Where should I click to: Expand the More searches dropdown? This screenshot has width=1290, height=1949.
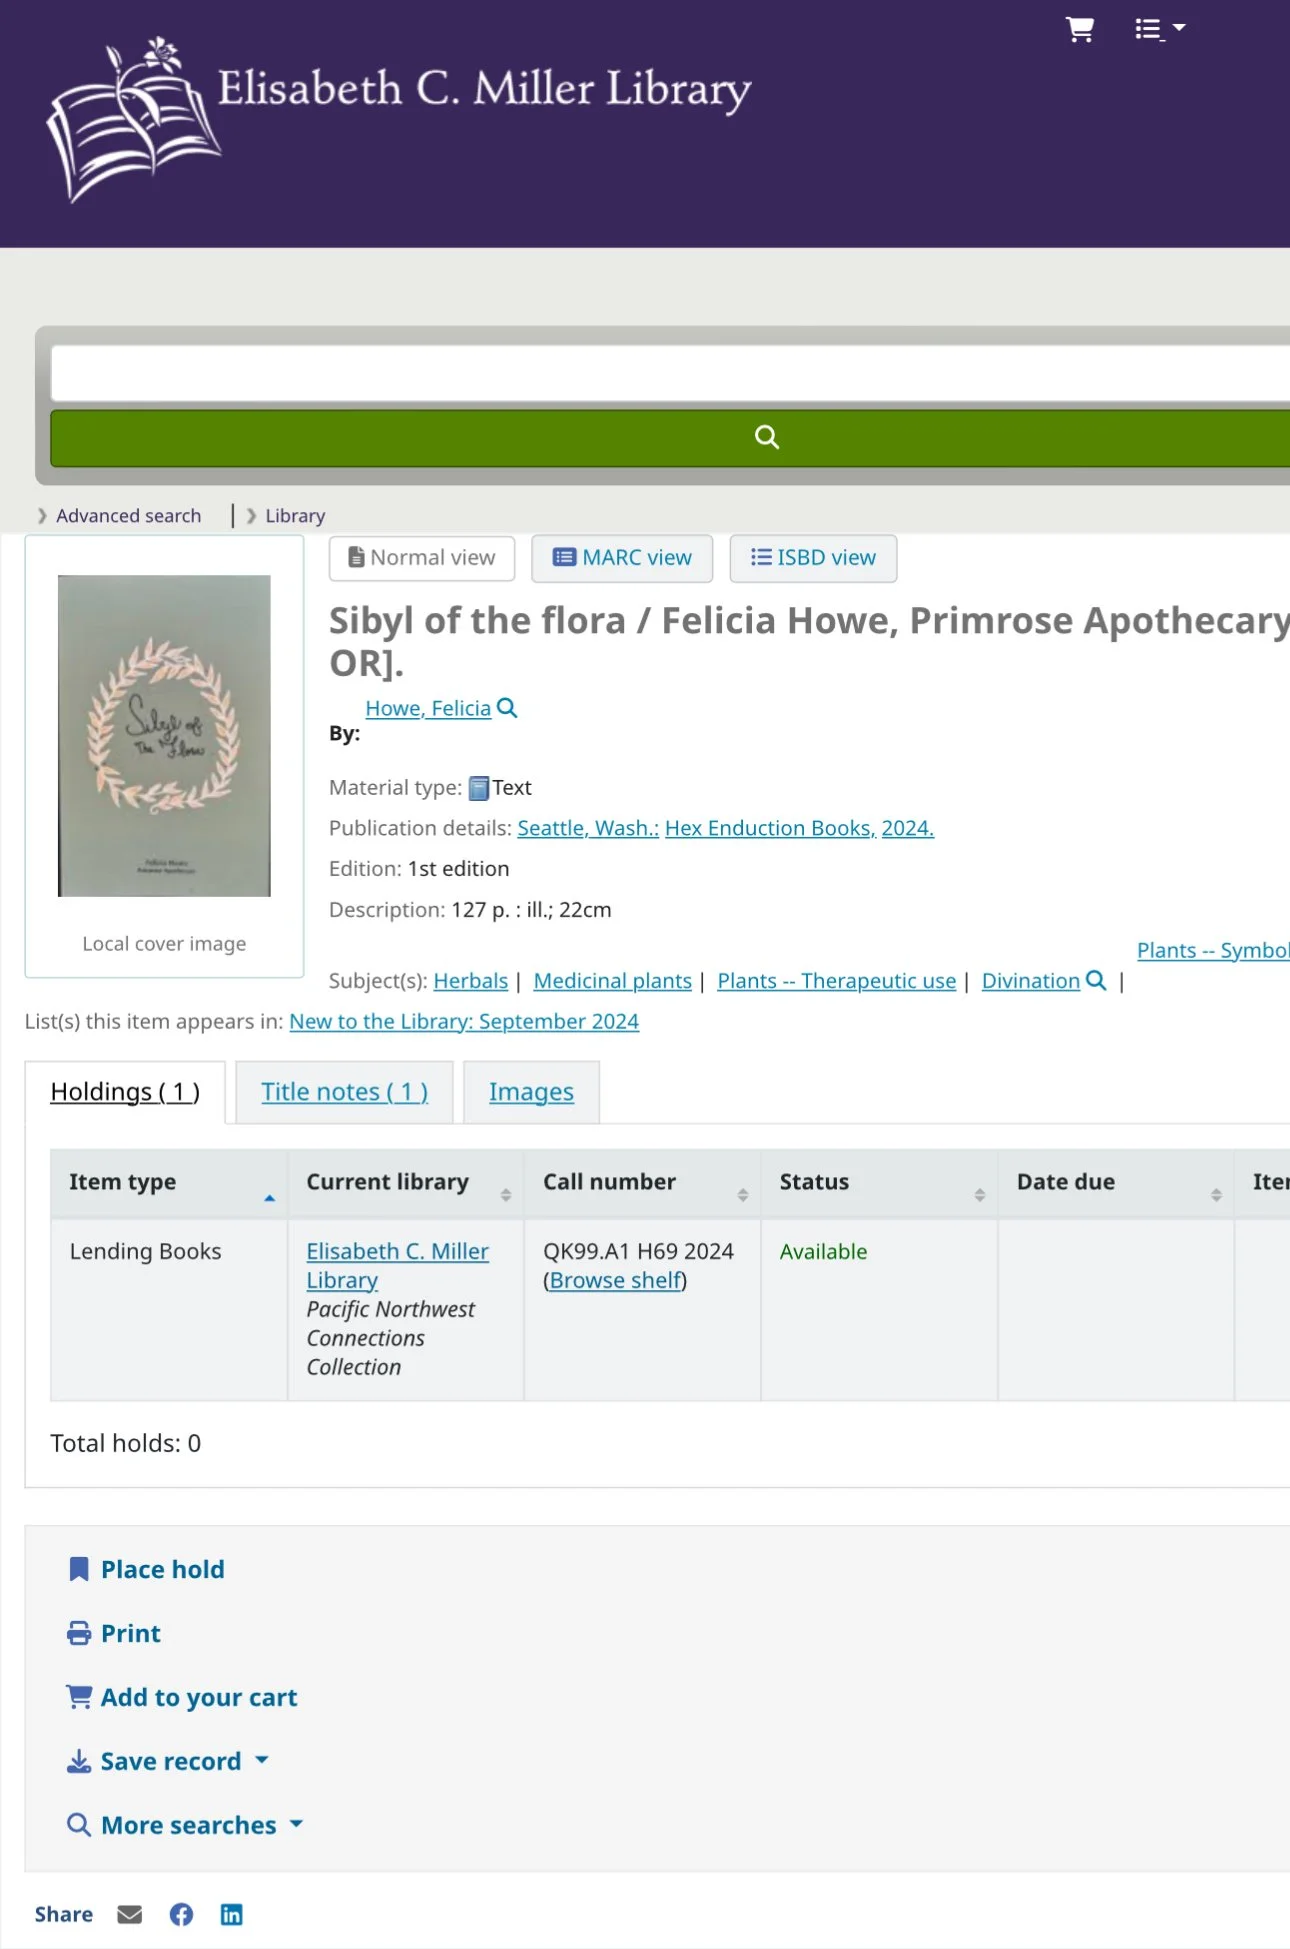point(185,1825)
